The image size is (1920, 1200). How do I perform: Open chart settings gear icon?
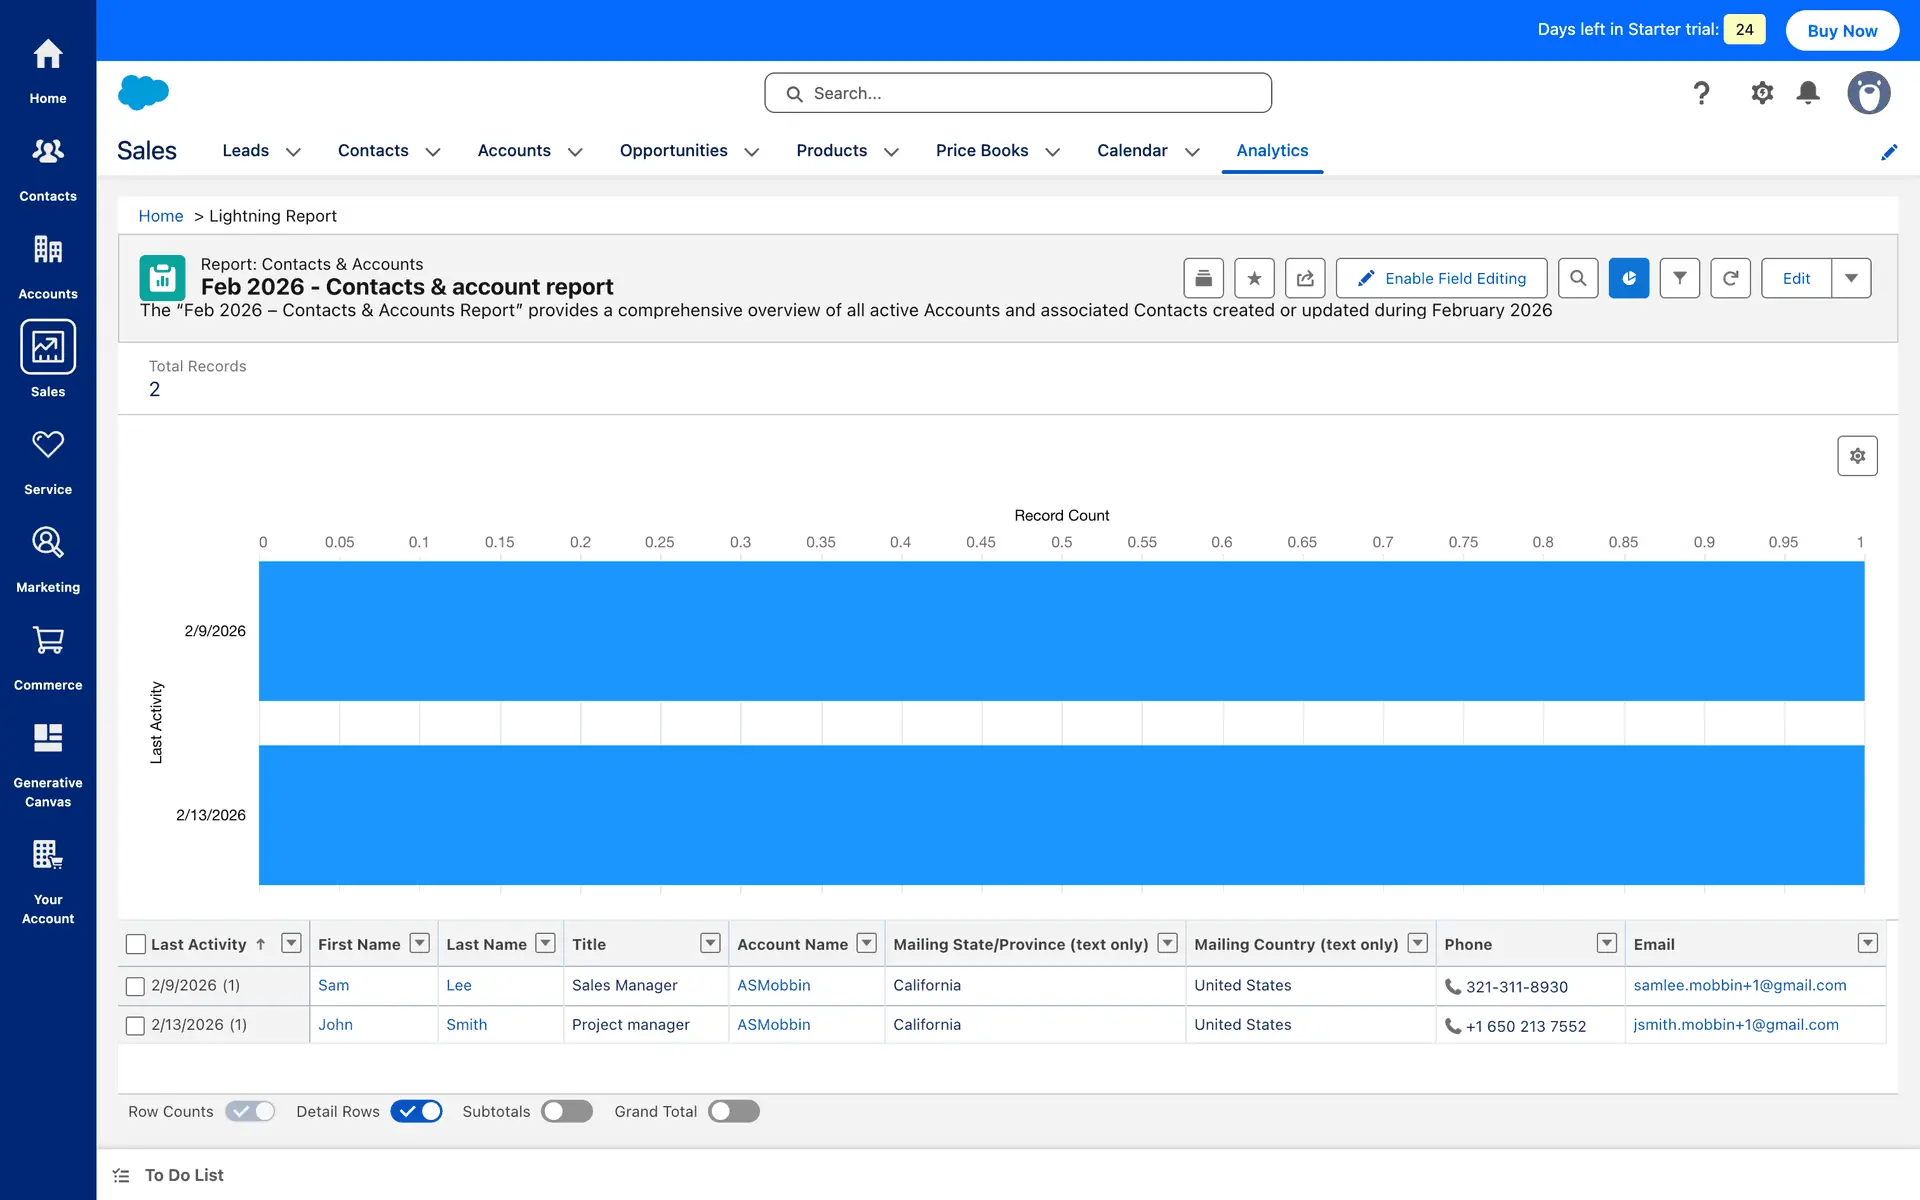tap(1857, 456)
